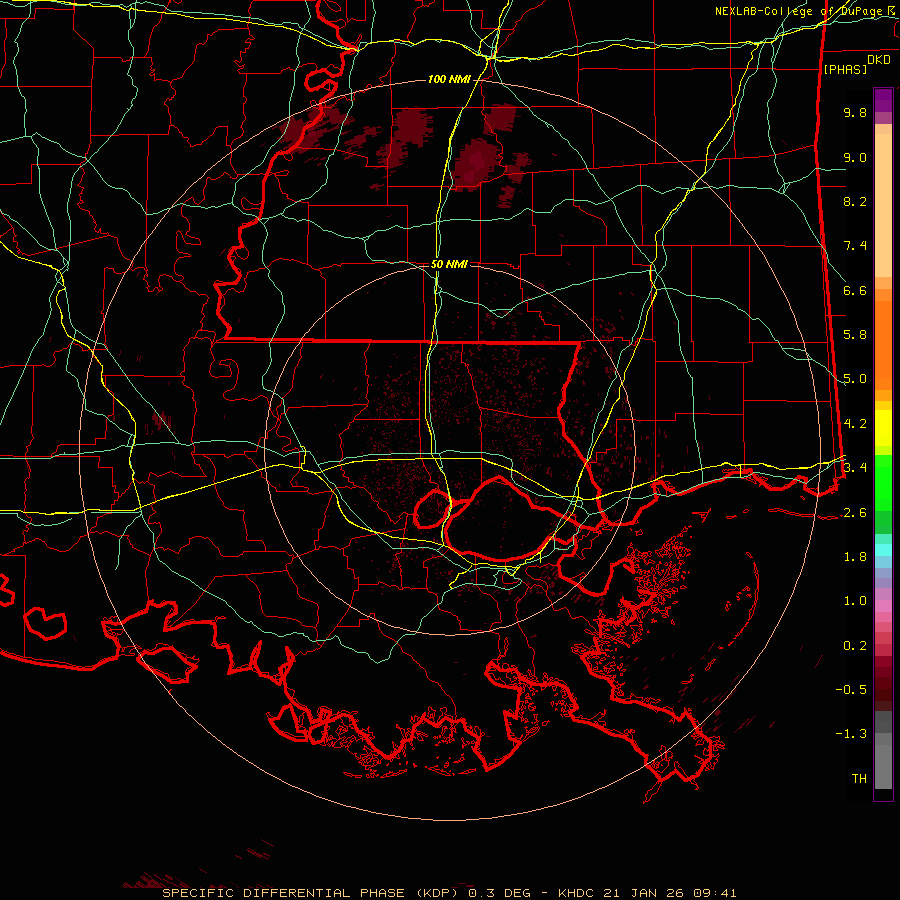Image resolution: width=900 pixels, height=900 pixels.
Task: Click SPECIFIC DIFFERENTIAL PHASE in the caption
Action: click(x=283, y=893)
